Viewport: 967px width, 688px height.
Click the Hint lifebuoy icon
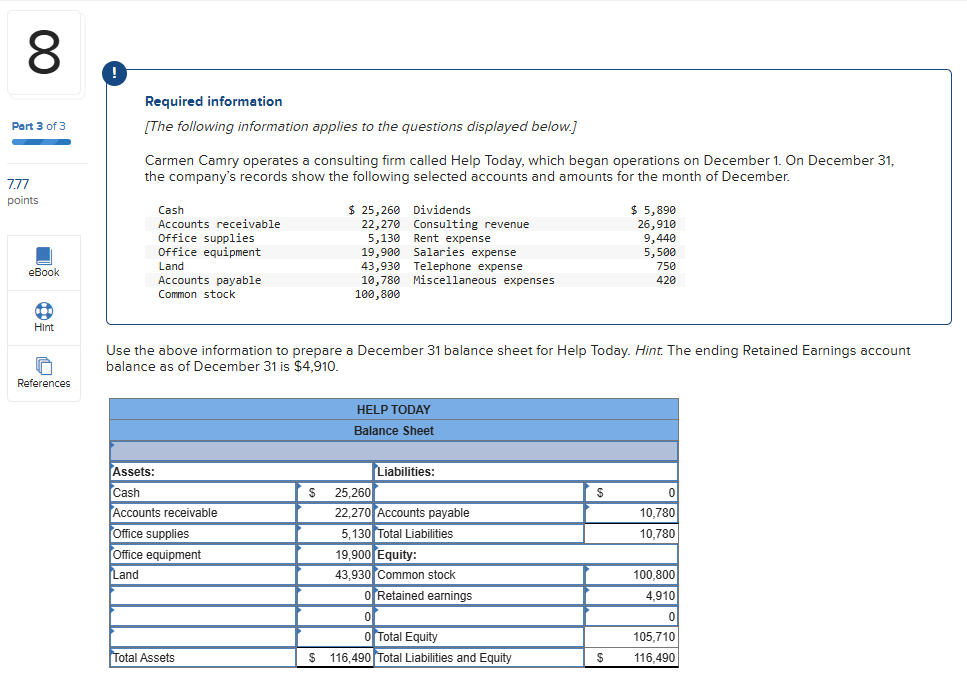coord(44,311)
